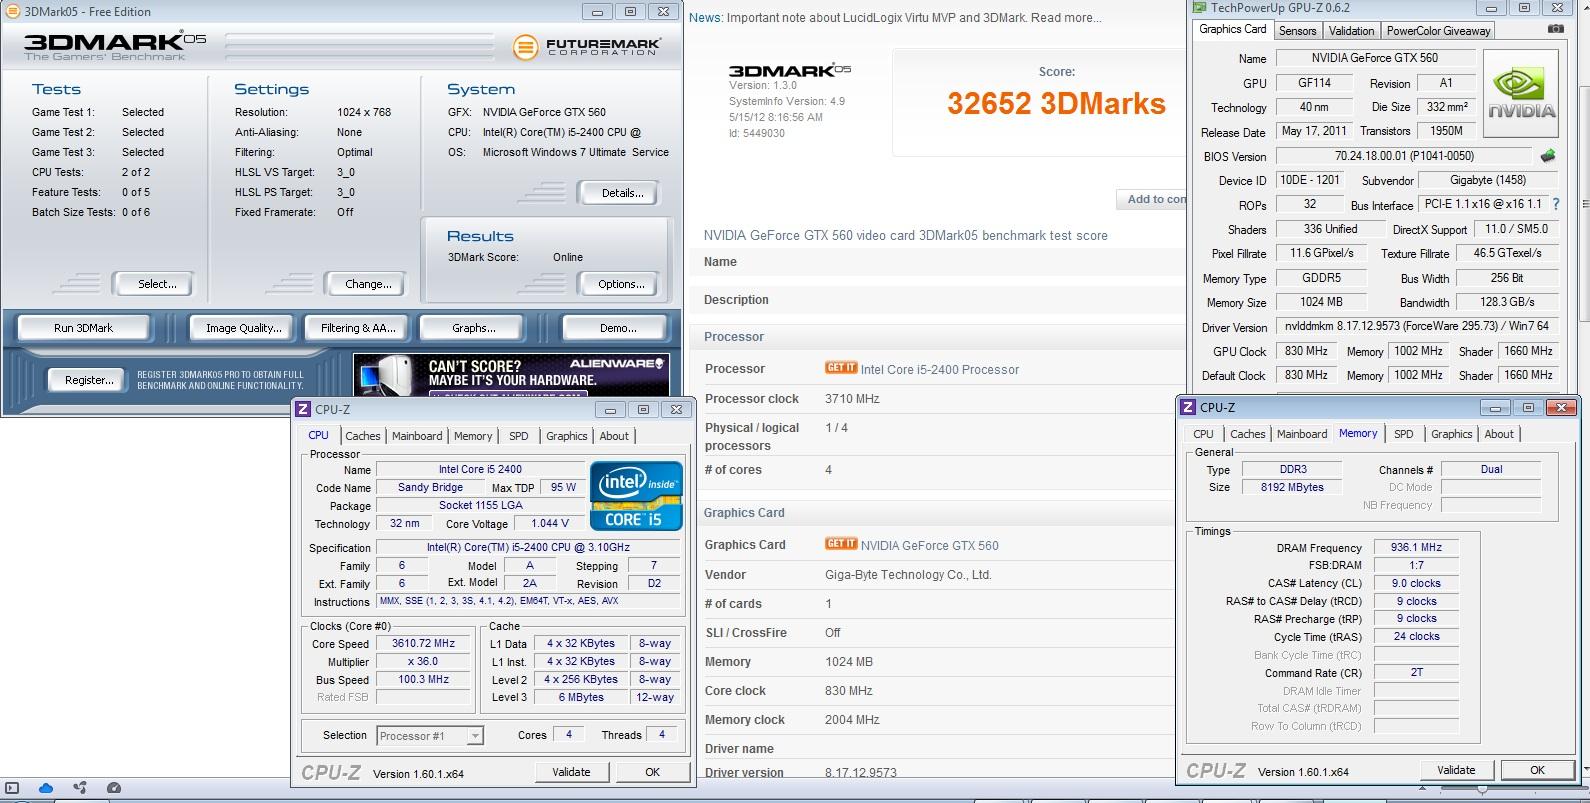Screen dimensions: 1590x803
Task: Click the panel toggle icon at bottom left
Action: coord(12,788)
